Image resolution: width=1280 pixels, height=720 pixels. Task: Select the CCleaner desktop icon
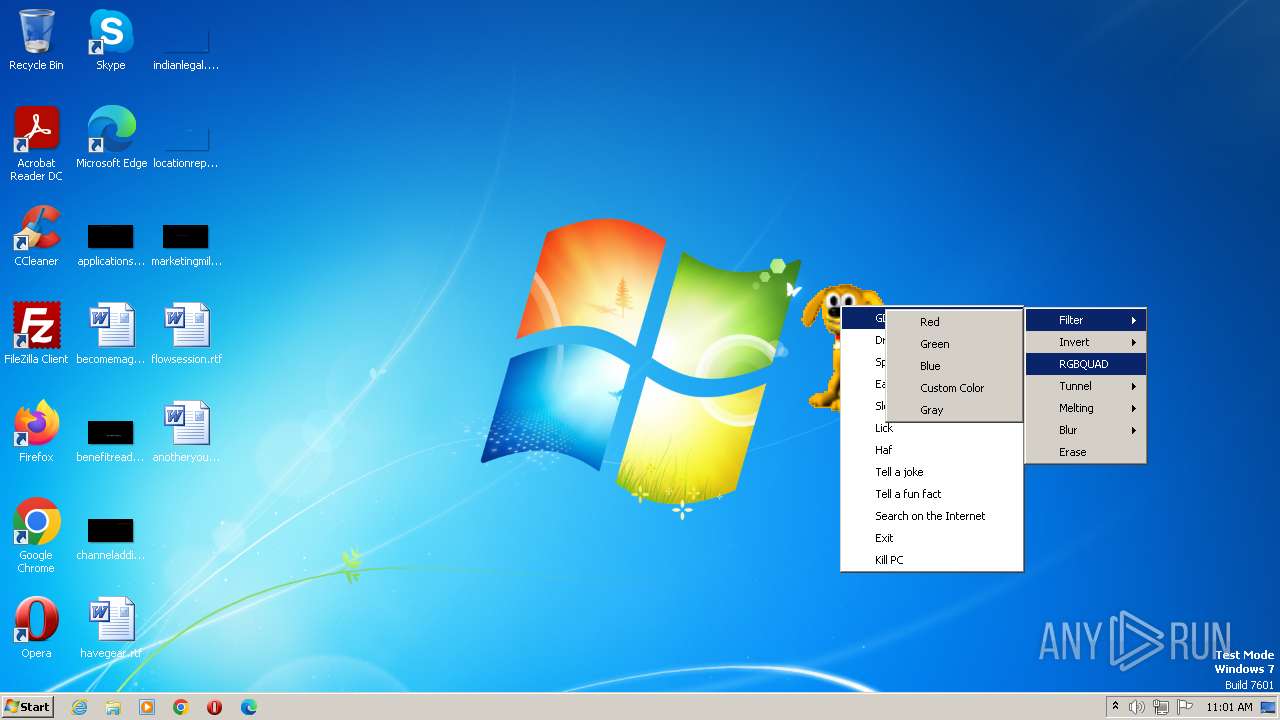tap(36, 236)
